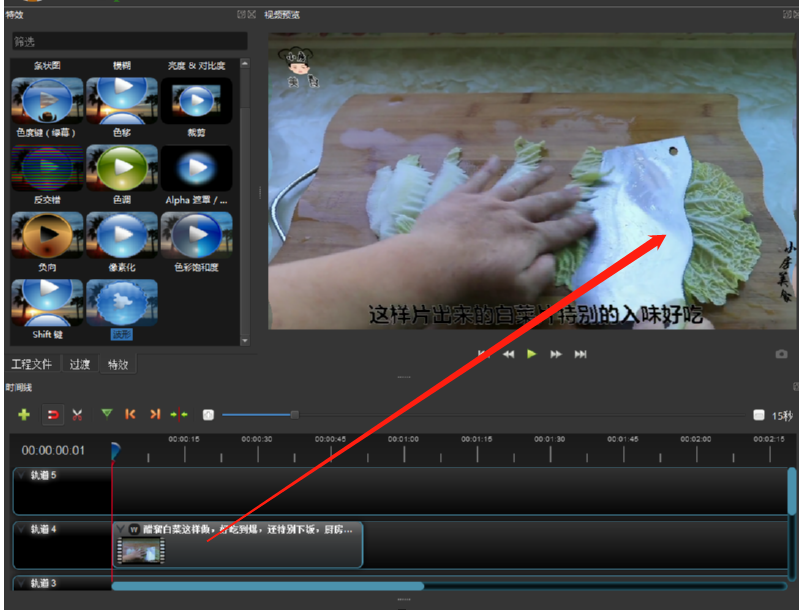Click the rewind button

pyautogui.click(x=508, y=354)
